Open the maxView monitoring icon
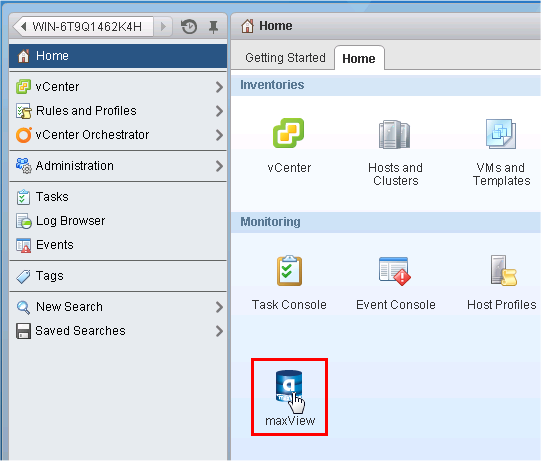541x461 pixels. click(x=289, y=386)
